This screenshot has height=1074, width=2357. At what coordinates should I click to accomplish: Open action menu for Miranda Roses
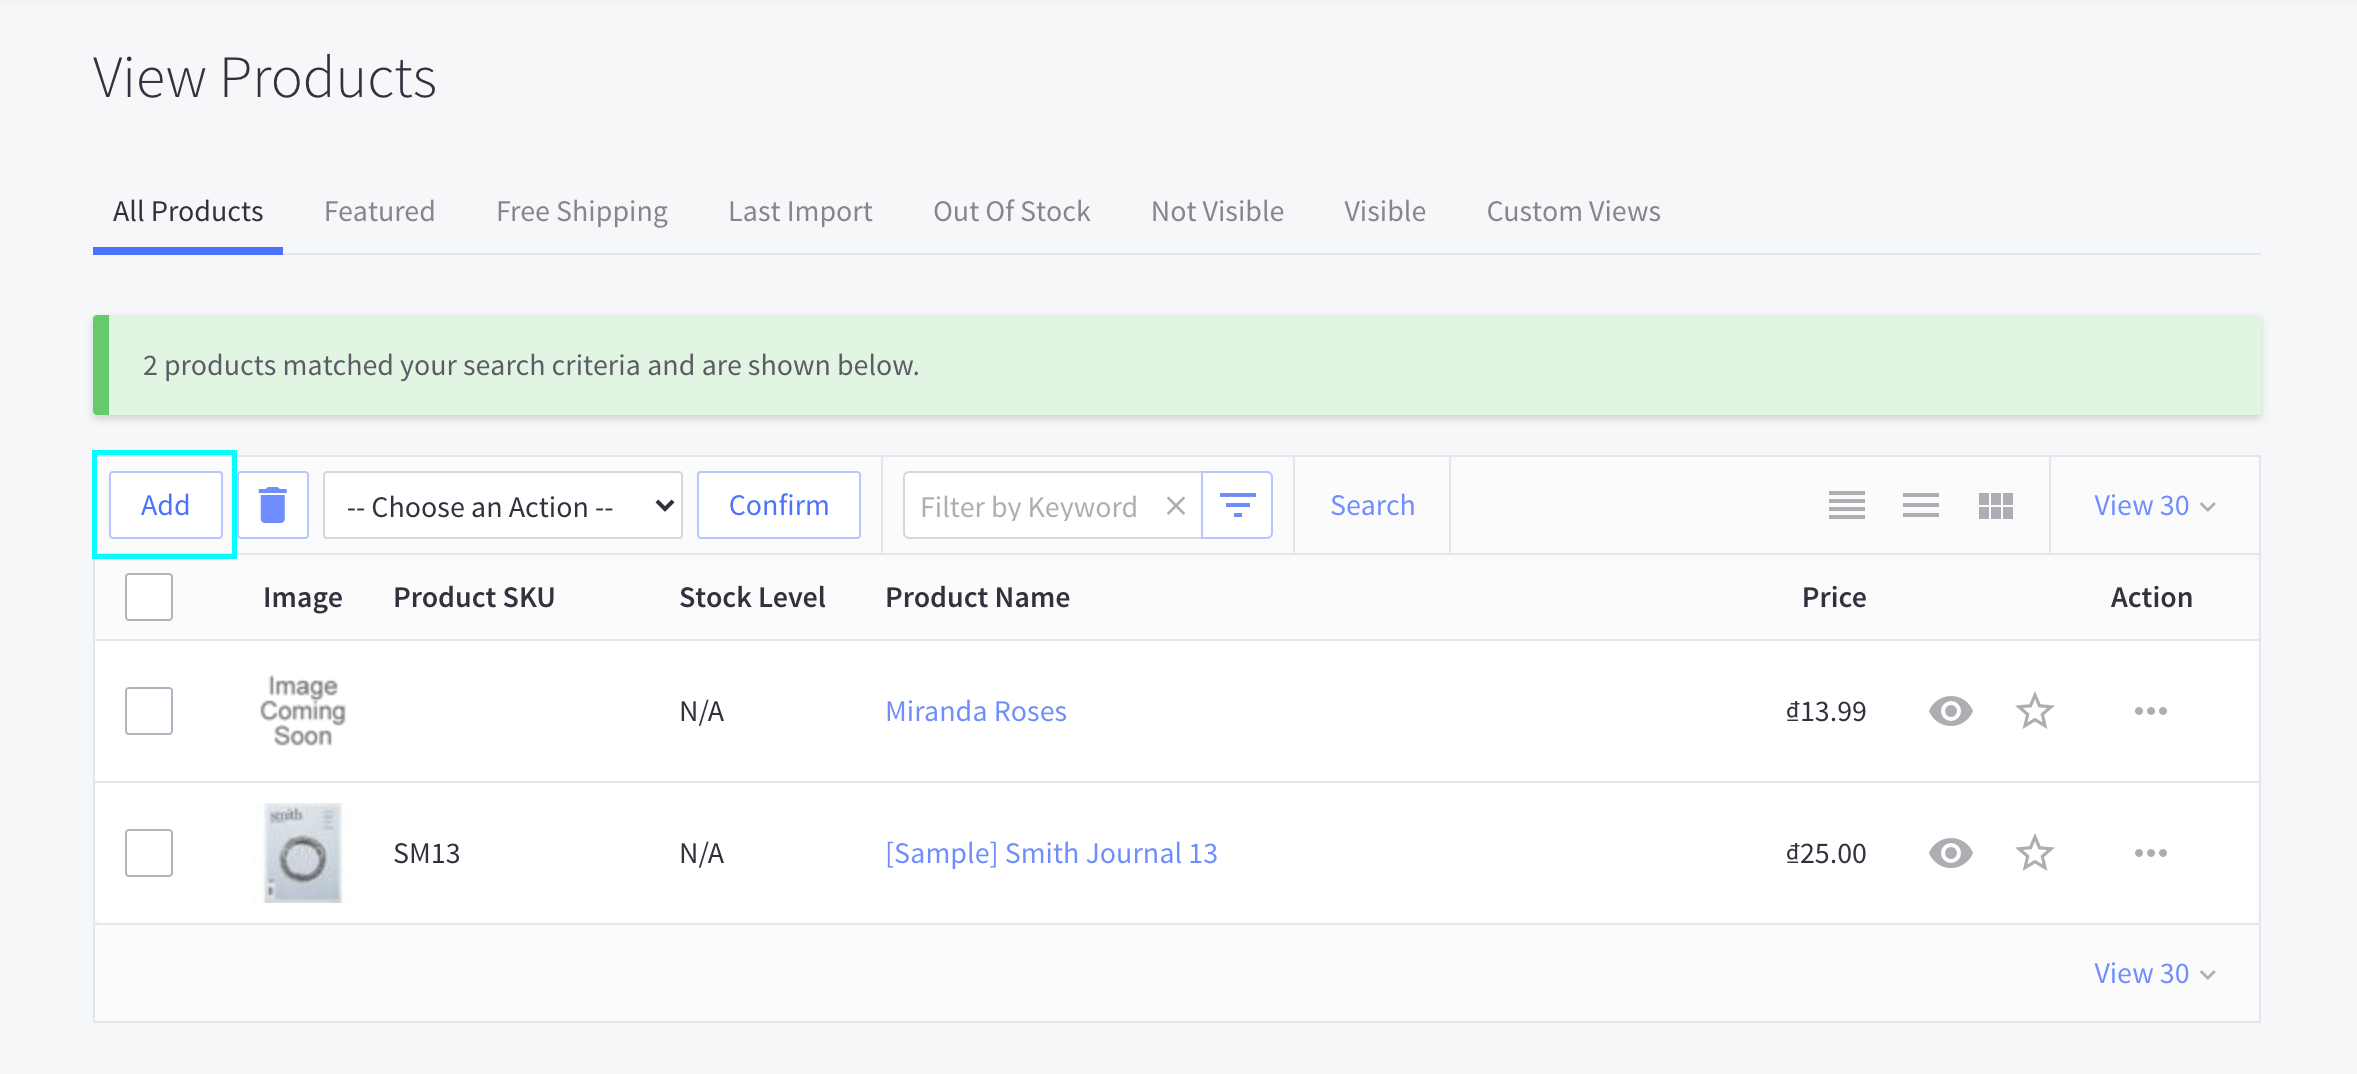coord(2150,711)
